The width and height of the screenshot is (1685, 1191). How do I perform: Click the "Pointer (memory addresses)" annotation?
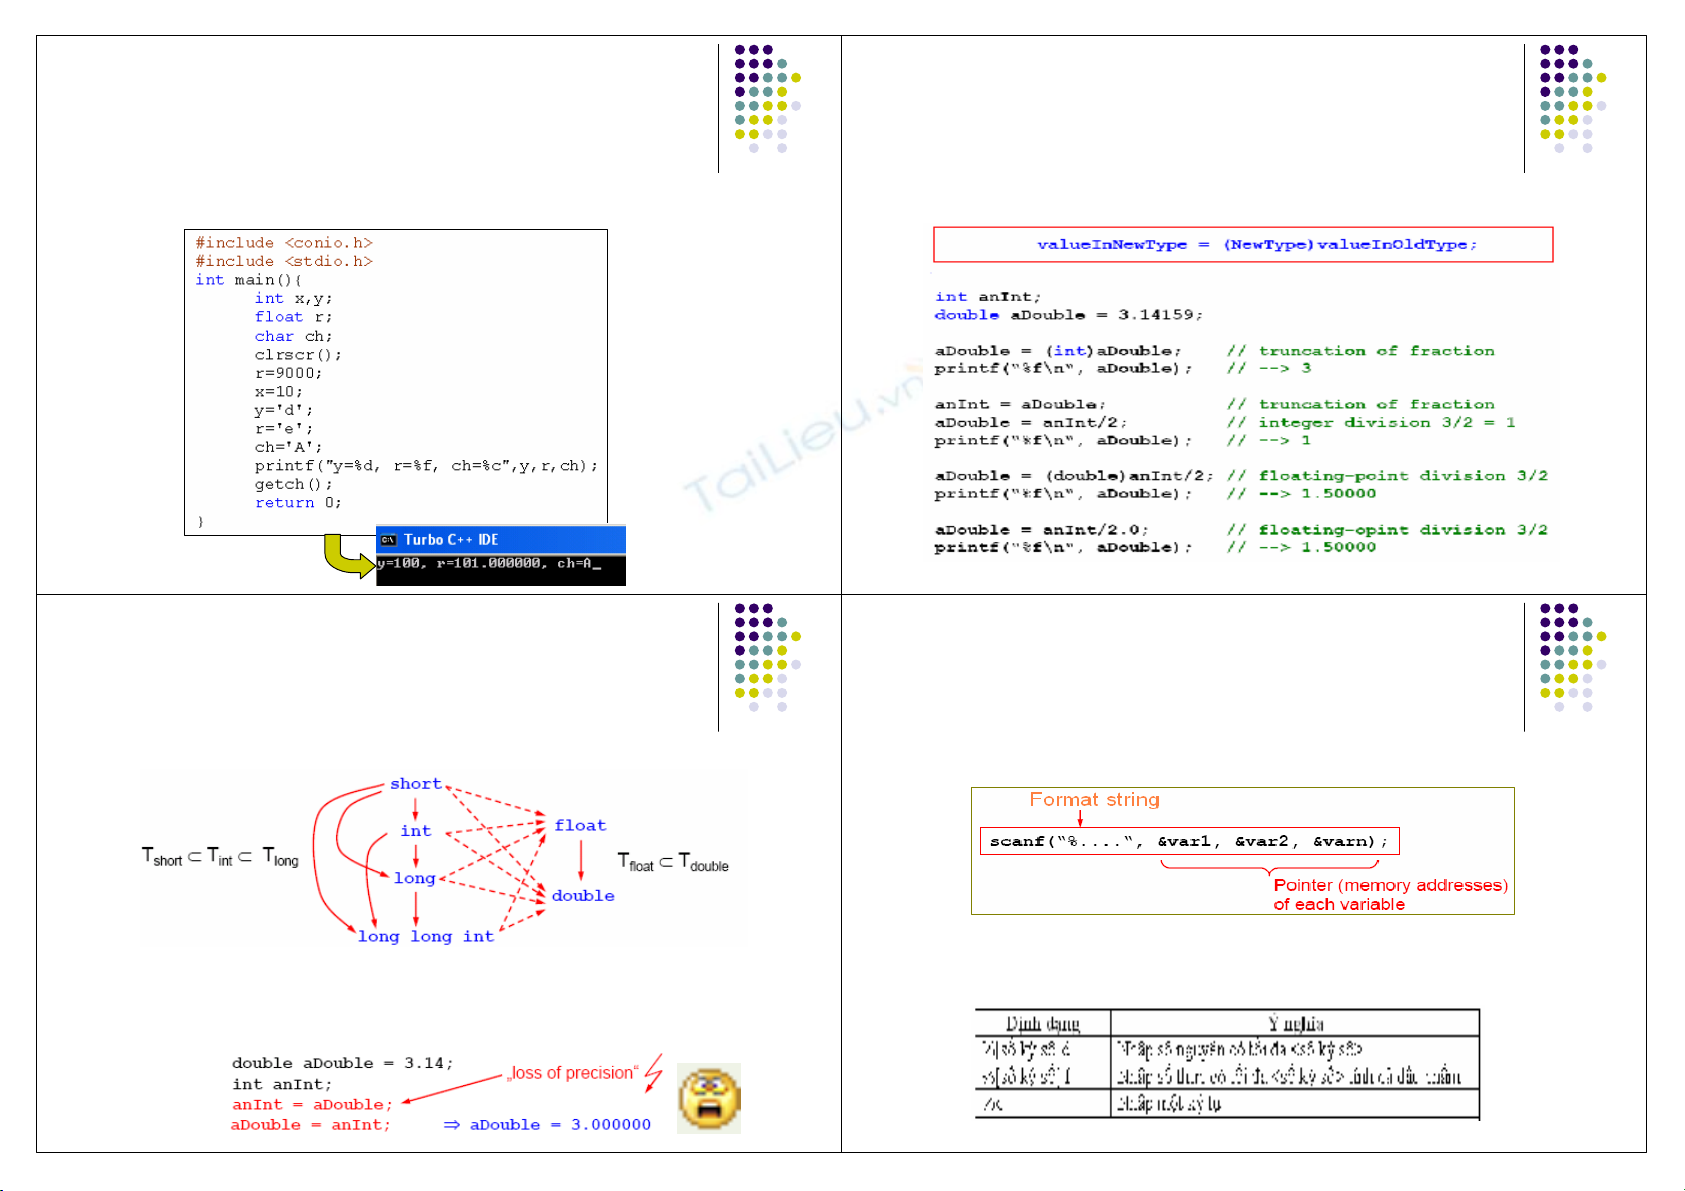coord(1390,885)
